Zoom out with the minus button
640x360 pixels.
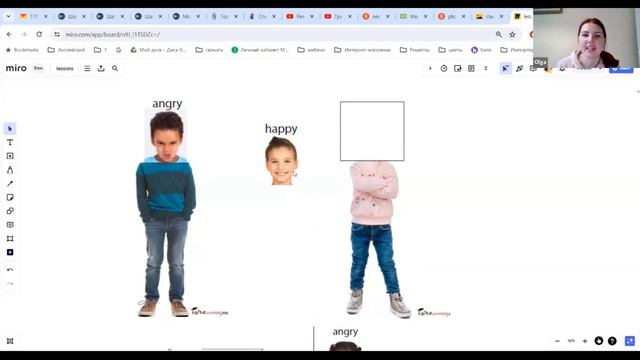pos(558,341)
